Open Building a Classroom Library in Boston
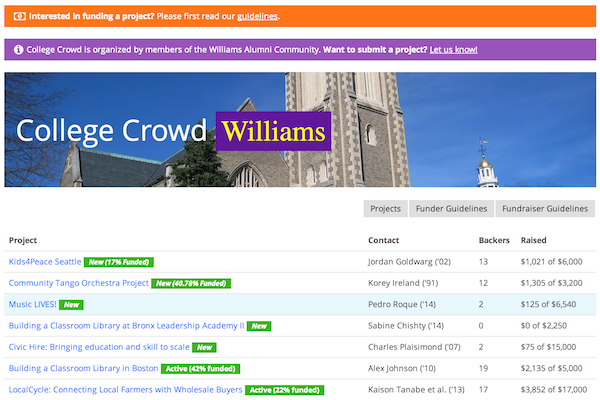The height and width of the screenshot is (400, 600). [83, 368]
